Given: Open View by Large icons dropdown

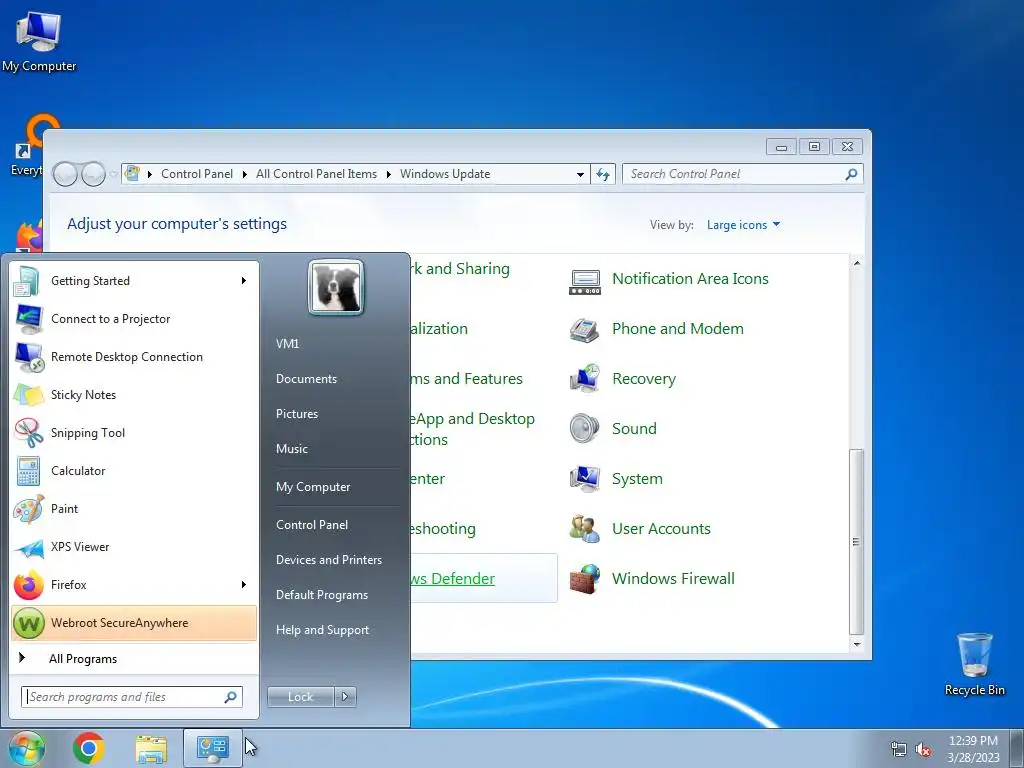Looking at the screenshot, I should point(743,225).
